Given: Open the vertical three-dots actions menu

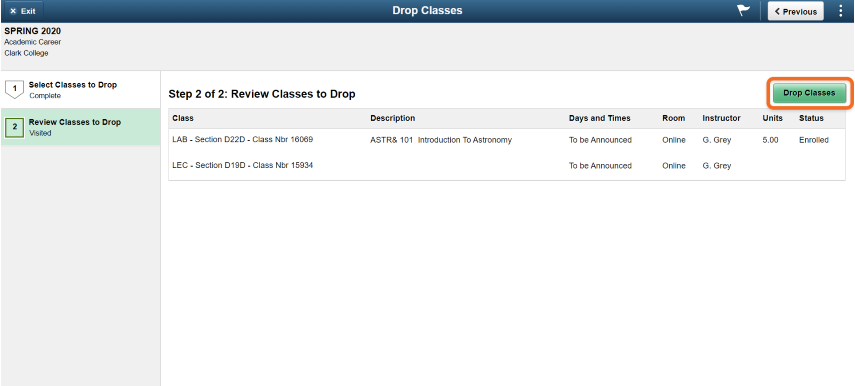Looking at the screenshot, I should pos(840,11).
